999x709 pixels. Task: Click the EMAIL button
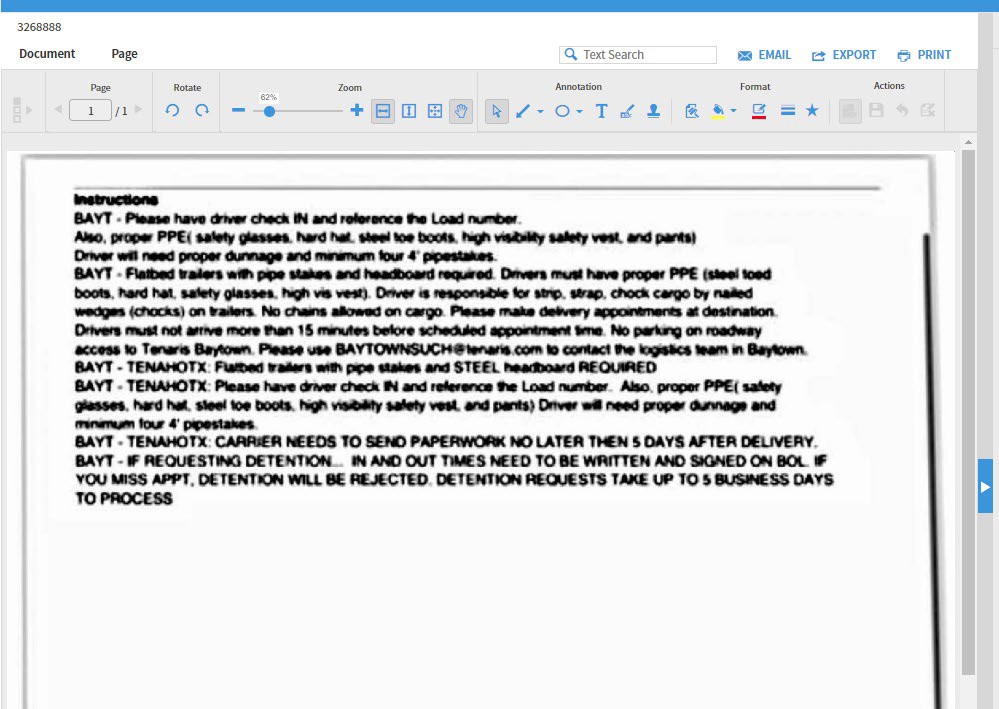764,55
